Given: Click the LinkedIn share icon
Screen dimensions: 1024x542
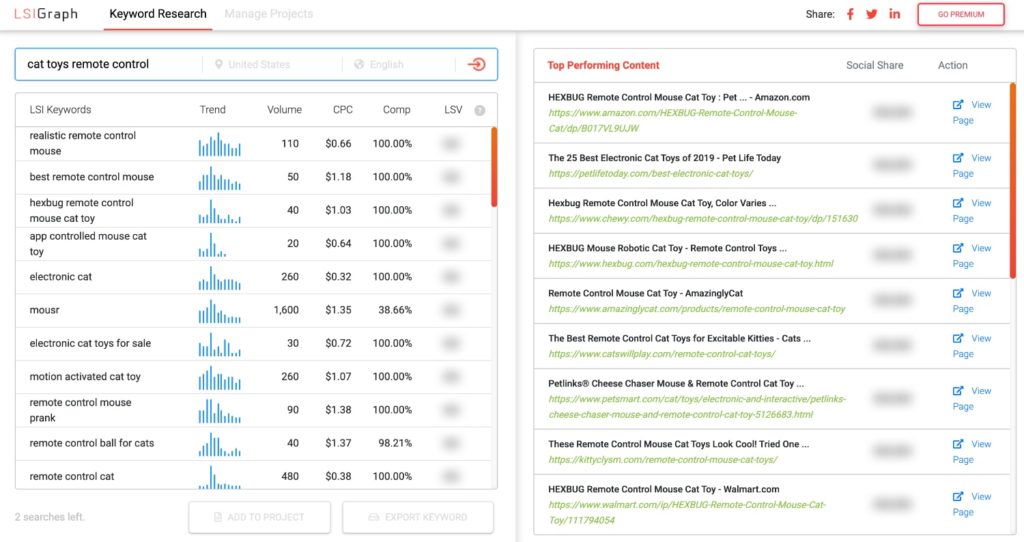Looking at the screenshot, I should click(894, 14).
